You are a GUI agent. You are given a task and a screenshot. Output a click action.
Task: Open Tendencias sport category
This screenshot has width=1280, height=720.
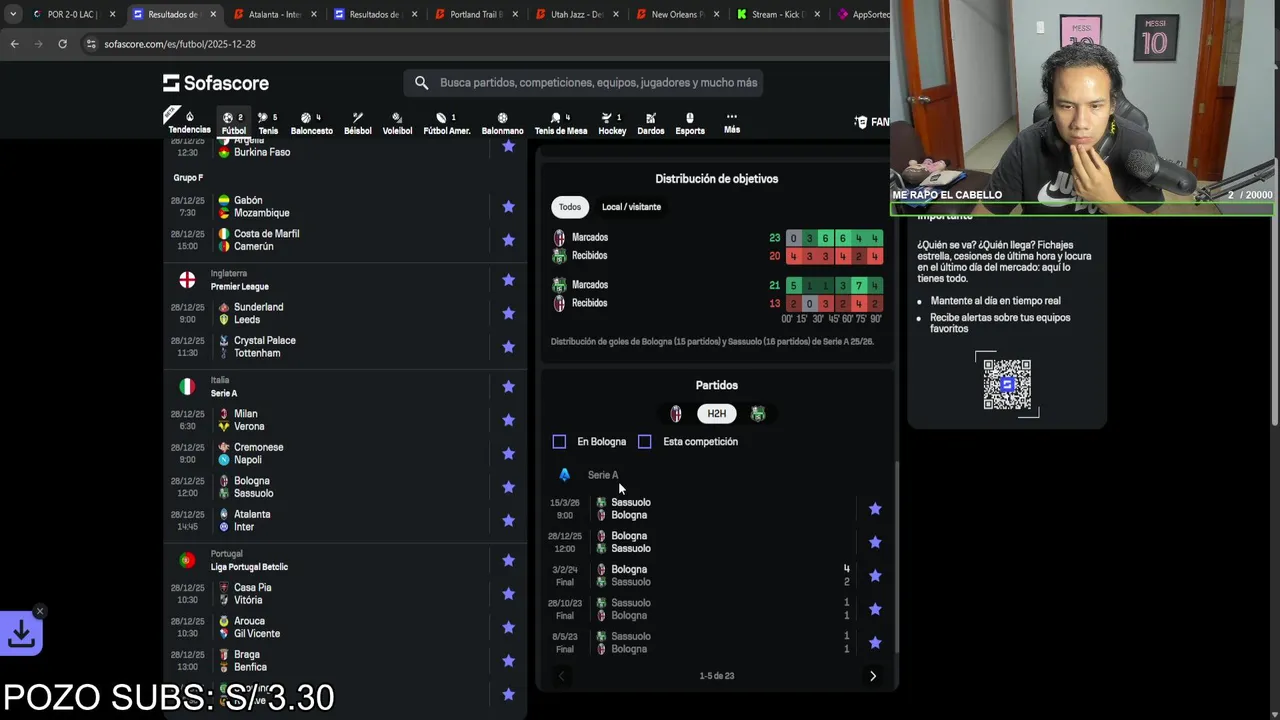pos(189,122)
